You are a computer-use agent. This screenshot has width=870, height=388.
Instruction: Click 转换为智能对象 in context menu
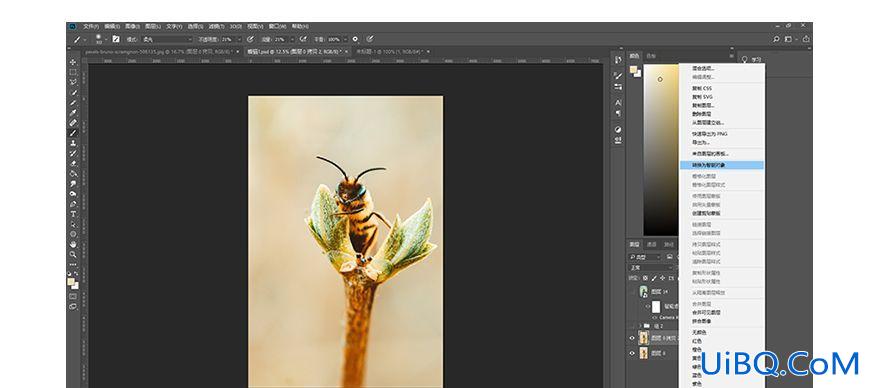tap(722, 165)
